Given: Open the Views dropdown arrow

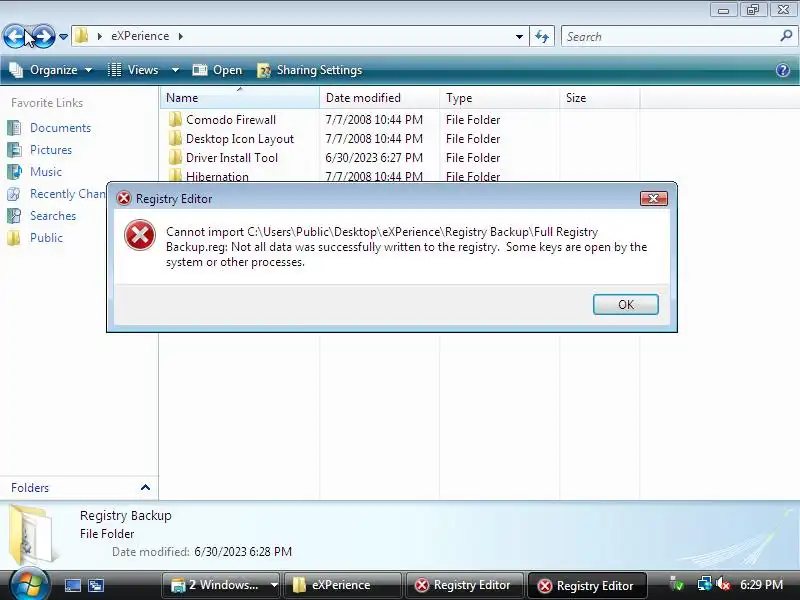Looking at the screenshot, I should point(175,70).
